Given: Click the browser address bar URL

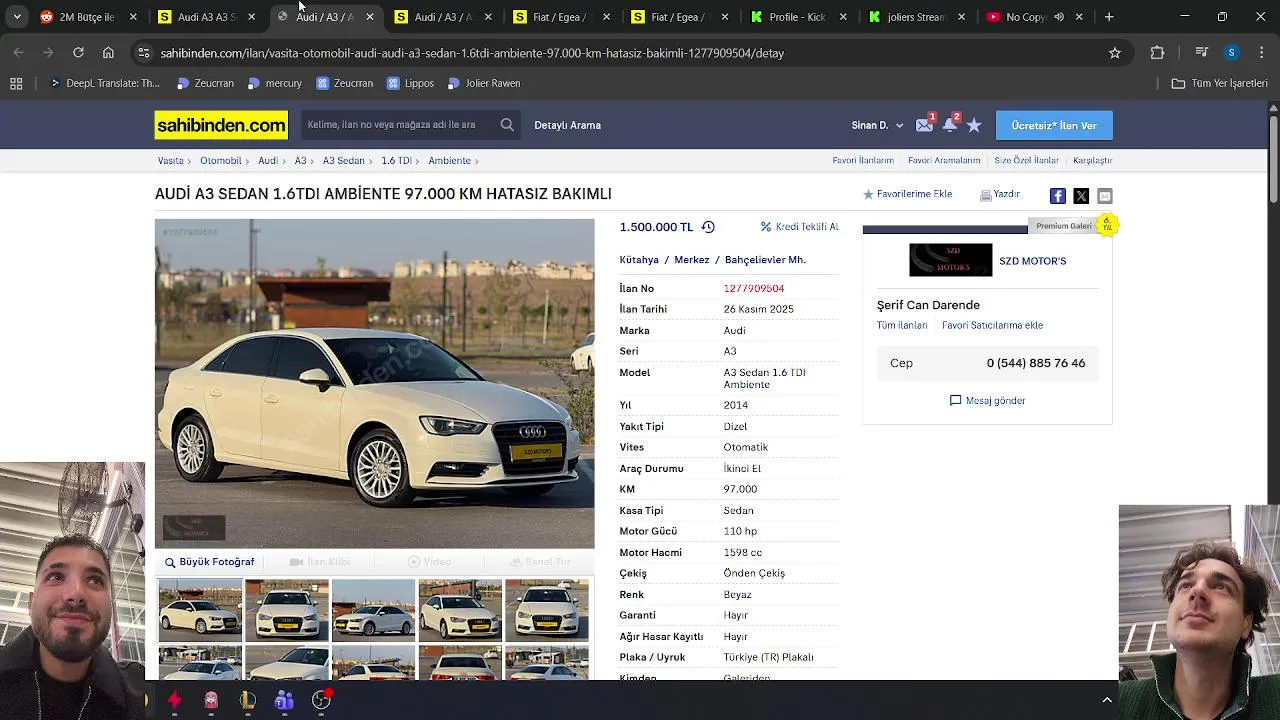Looking at the screenshot, I should 472,53.
